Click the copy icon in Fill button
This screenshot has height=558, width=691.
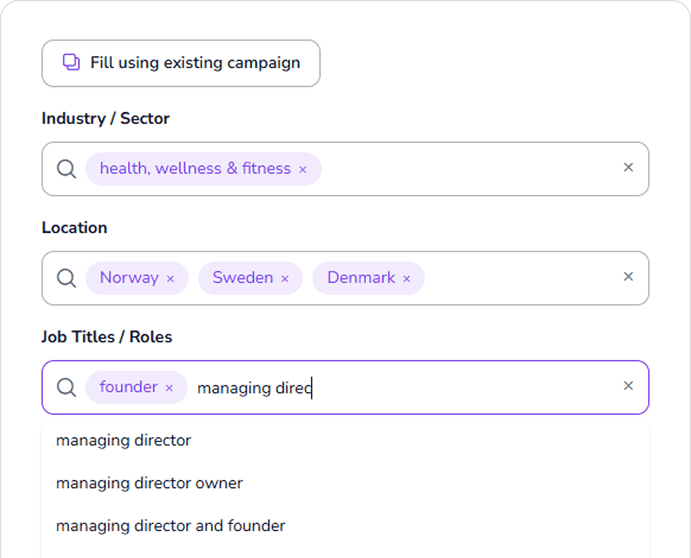[71, 62]
